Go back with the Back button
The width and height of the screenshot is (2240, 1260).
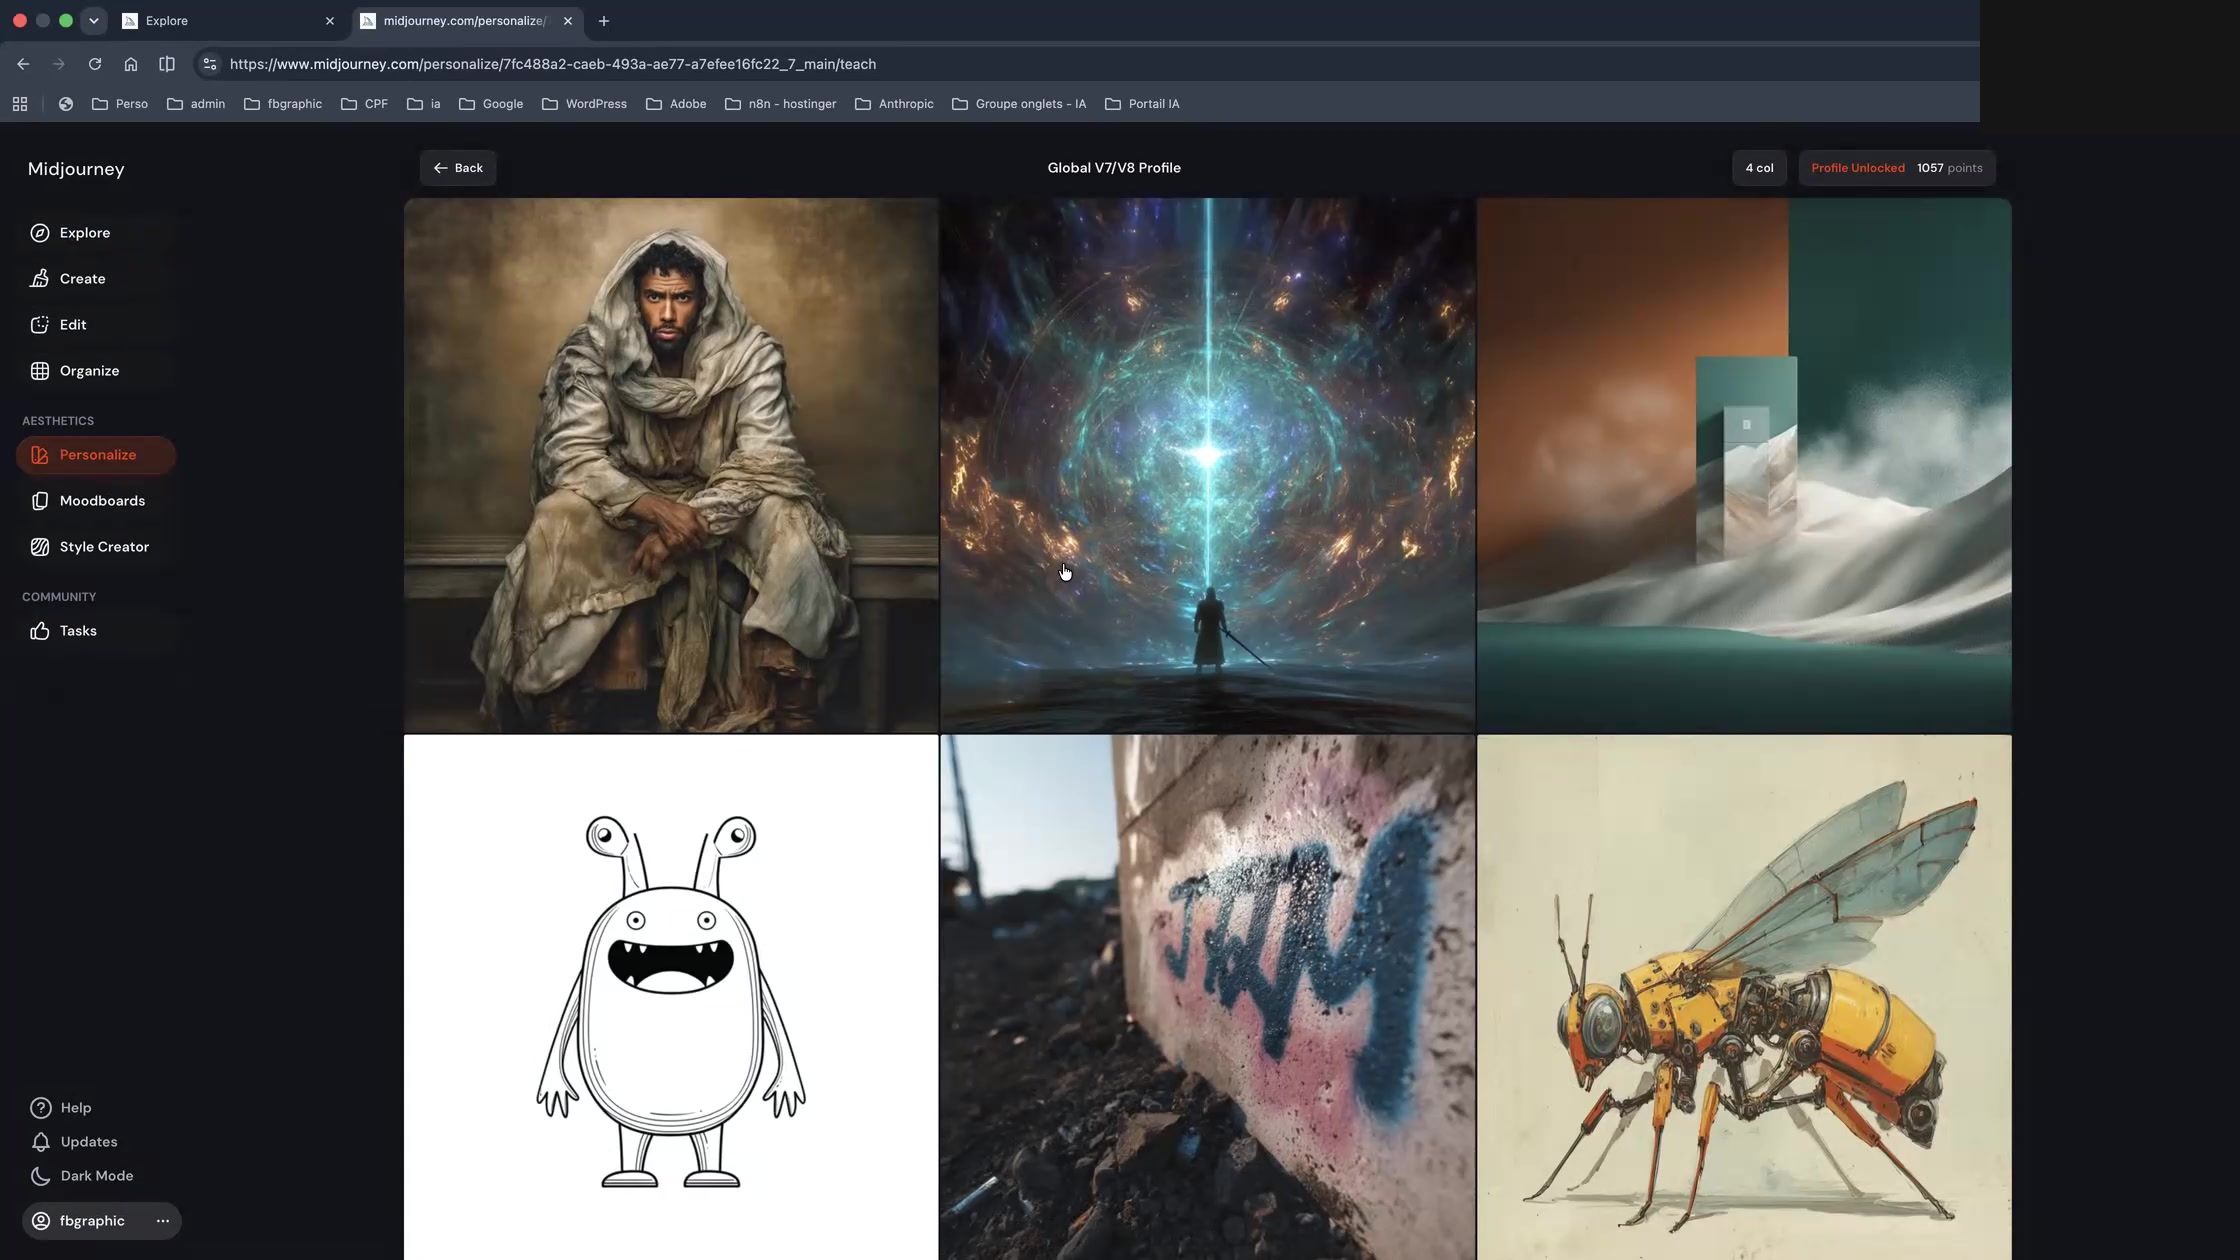pos(458,168)
